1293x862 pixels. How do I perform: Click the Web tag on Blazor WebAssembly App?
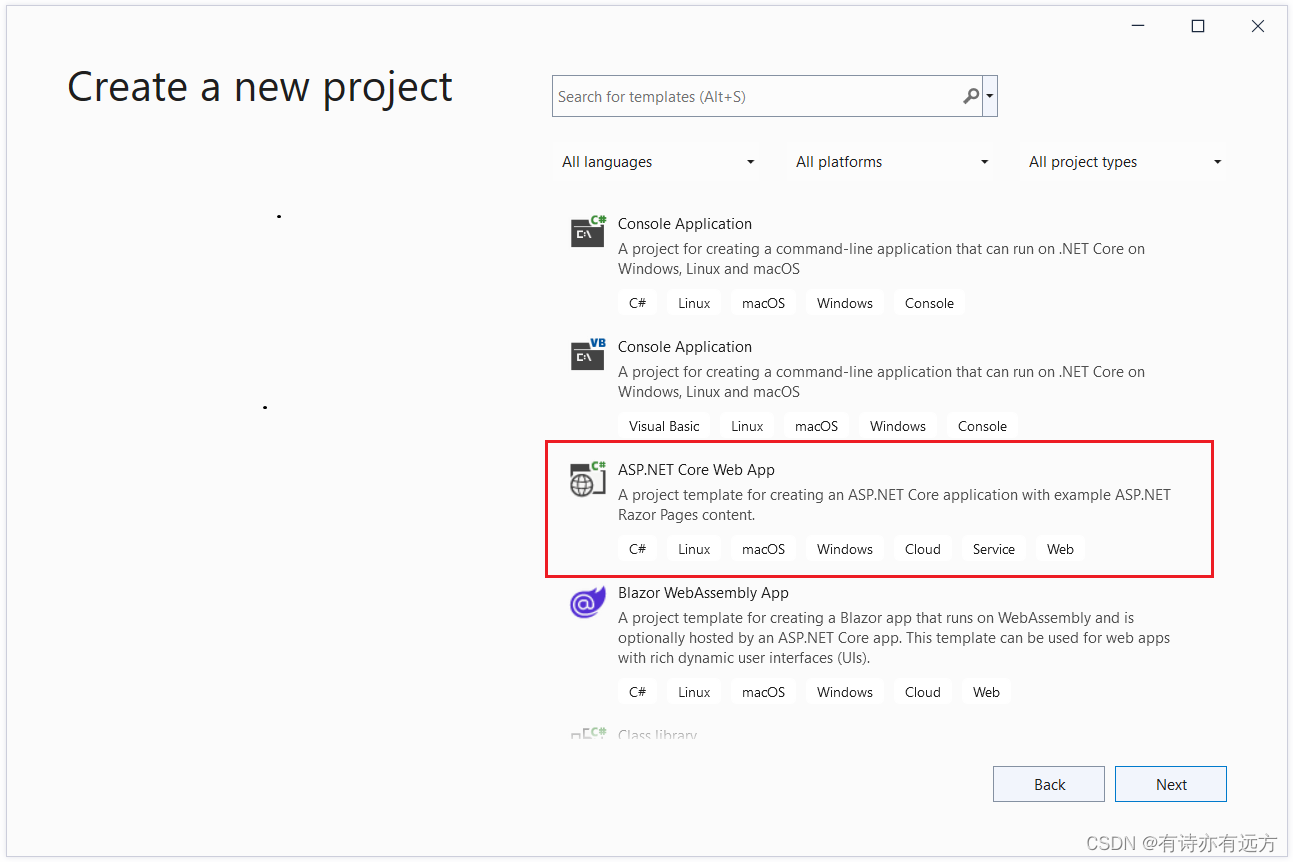tap(986, 692)
